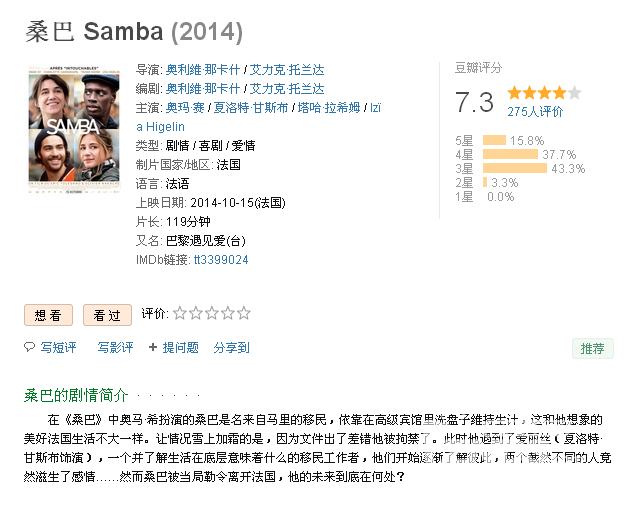Open the 写影评 link
This screenshot has width=633, height=505.
115,348
